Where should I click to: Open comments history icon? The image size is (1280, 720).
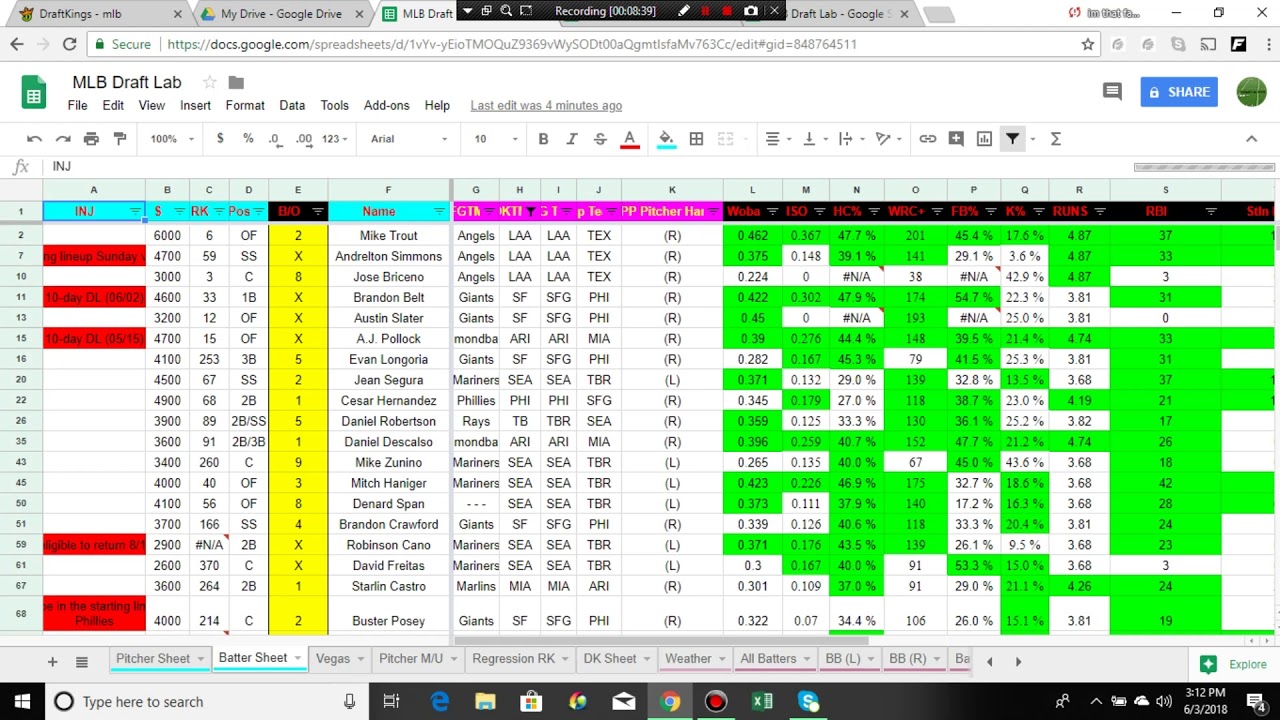click(x=1112, y=92)
